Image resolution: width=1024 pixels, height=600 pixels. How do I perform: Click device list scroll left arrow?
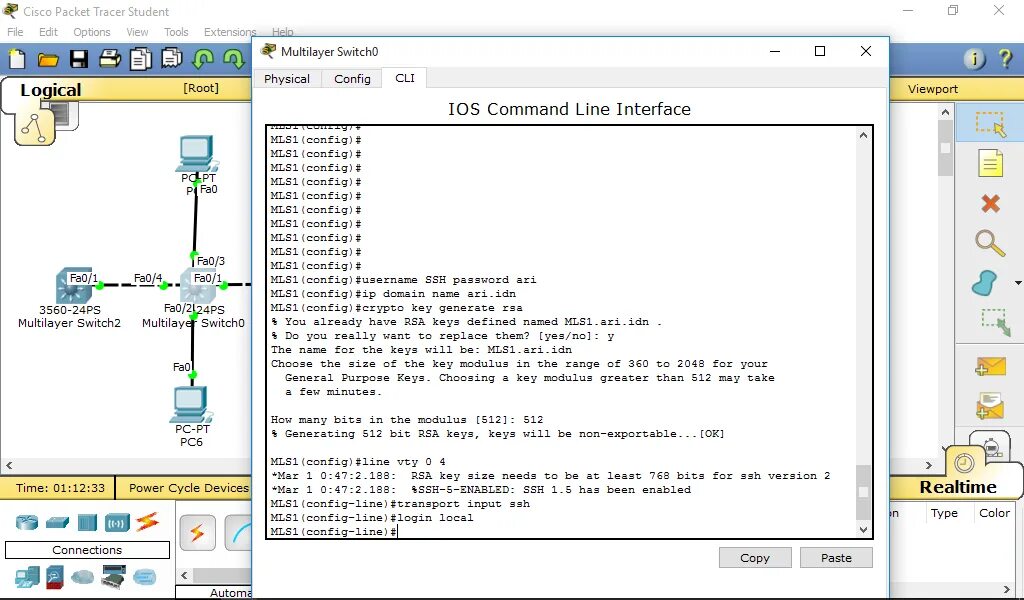click(184, 575)
